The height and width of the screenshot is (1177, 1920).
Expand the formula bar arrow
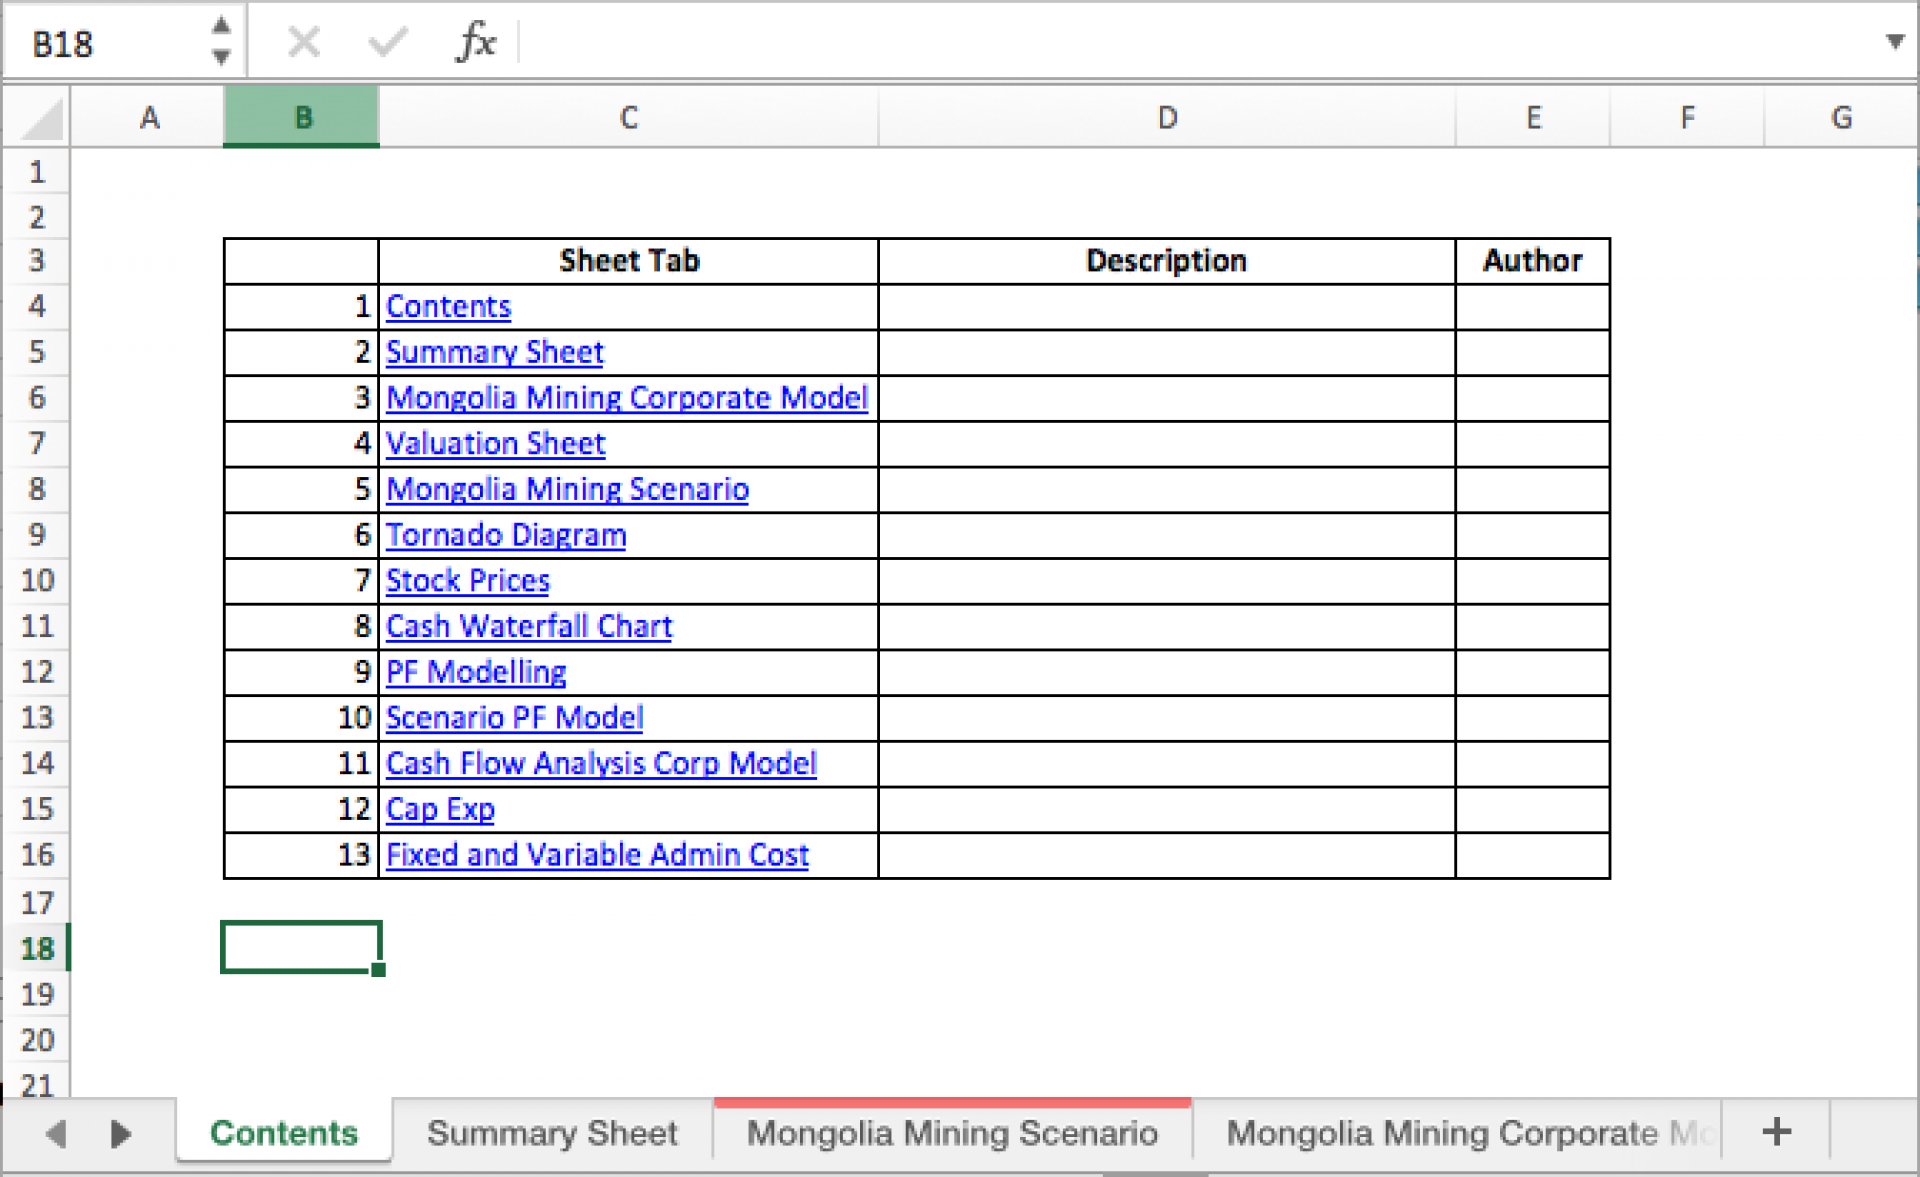tap(1894, 42)
